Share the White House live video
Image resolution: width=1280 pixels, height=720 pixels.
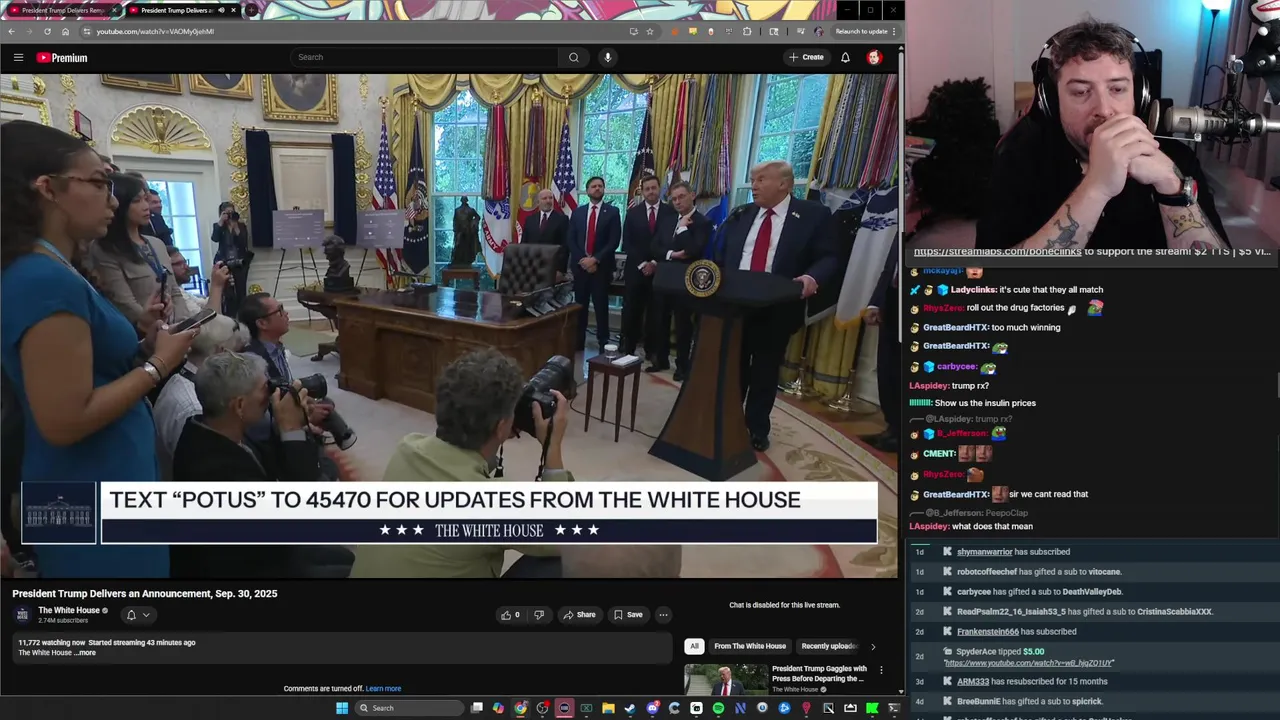tap(579, 615)
